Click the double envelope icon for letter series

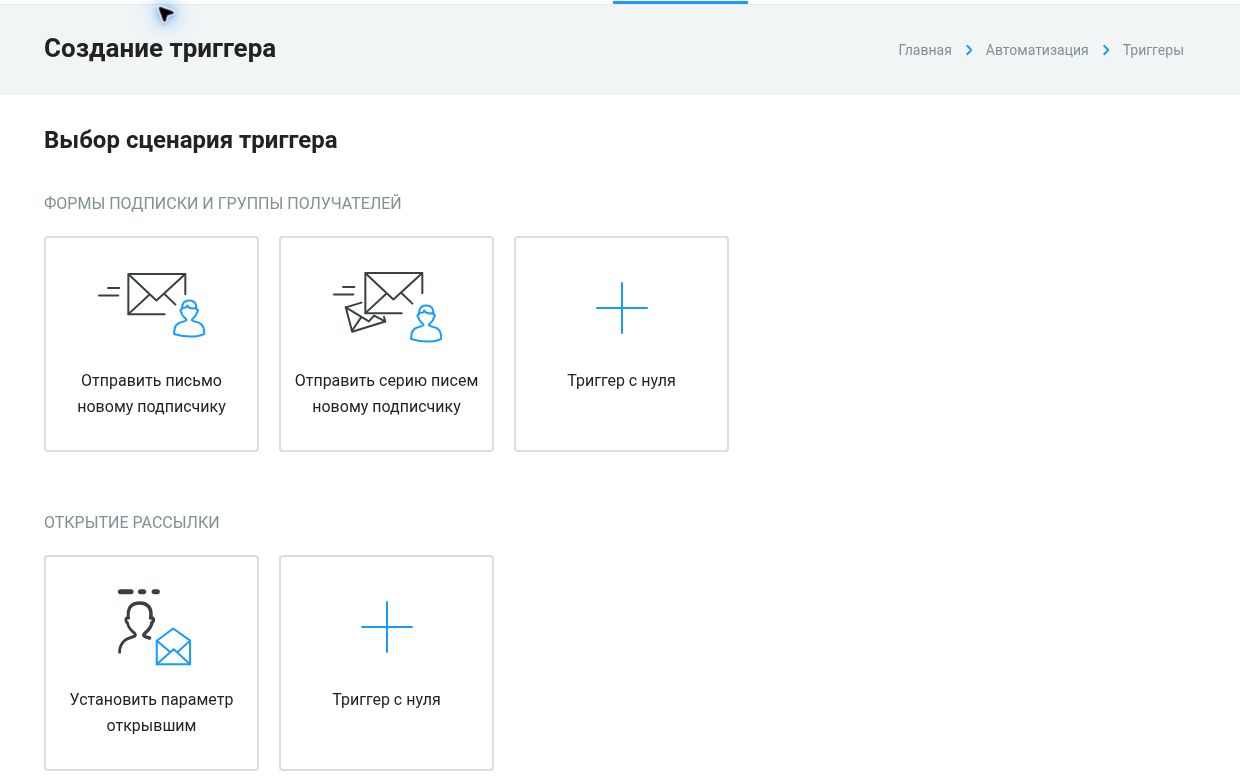coord(387,307)
